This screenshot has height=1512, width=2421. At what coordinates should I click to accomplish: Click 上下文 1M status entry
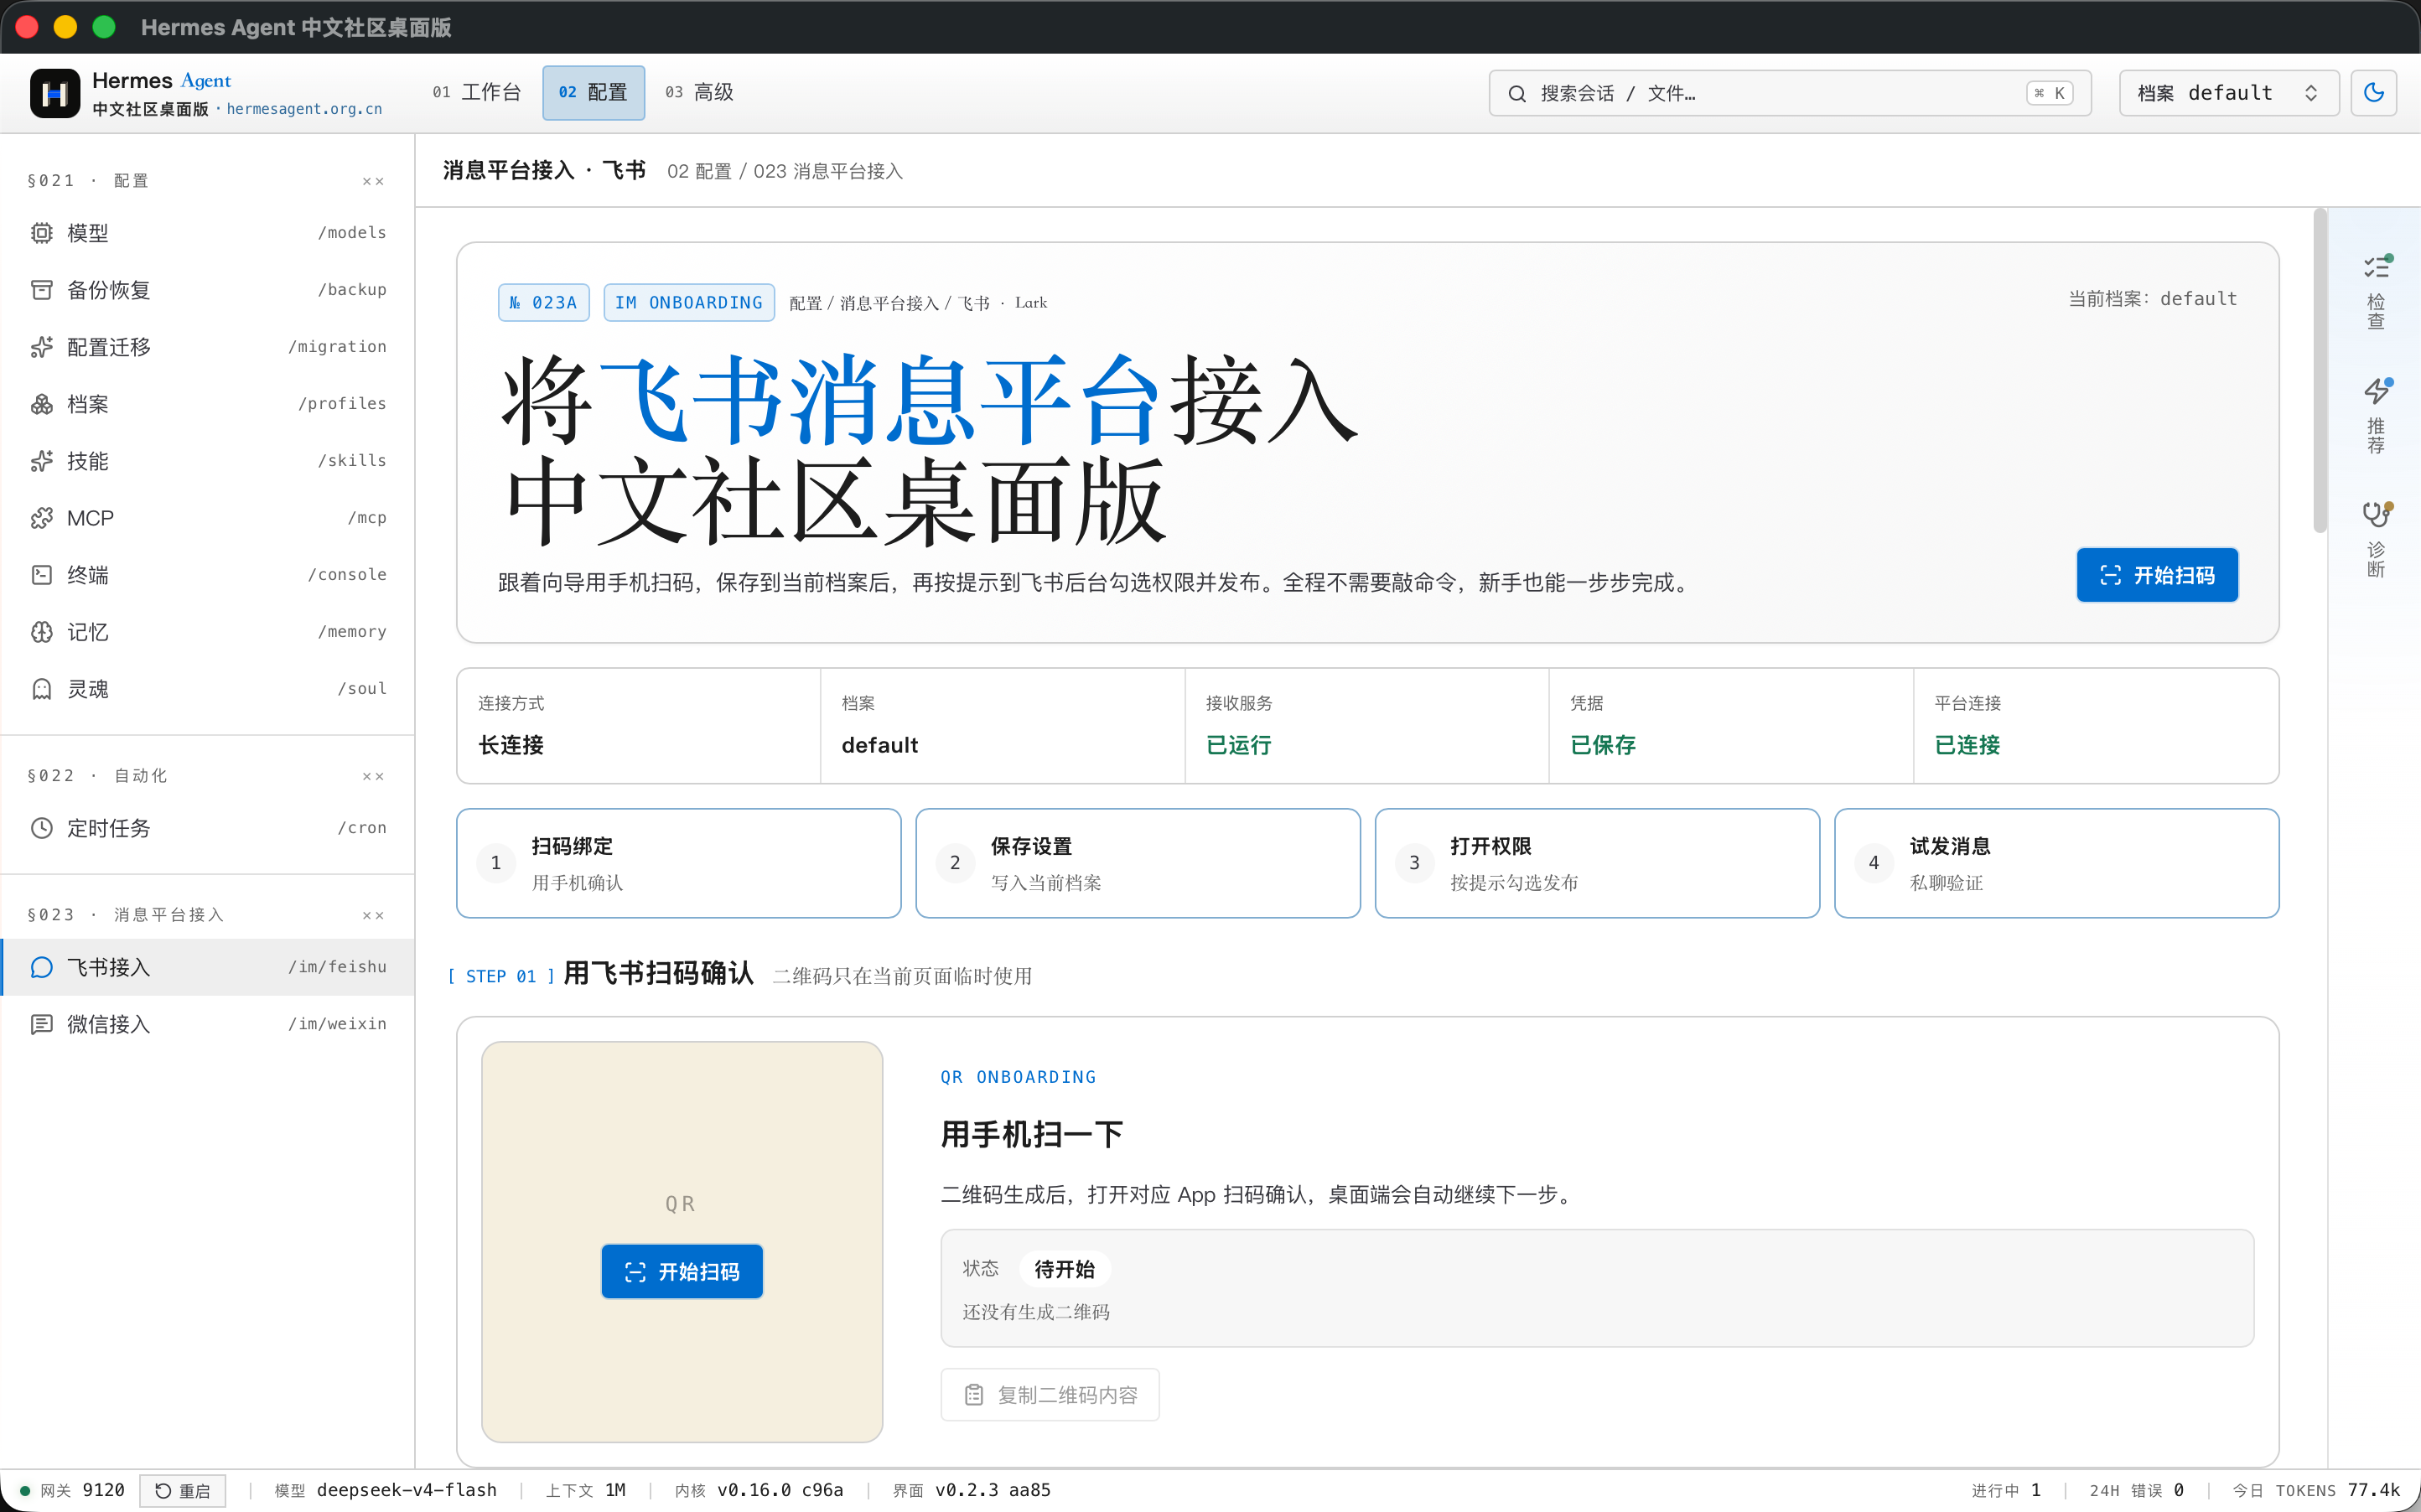coord(585,1490)
